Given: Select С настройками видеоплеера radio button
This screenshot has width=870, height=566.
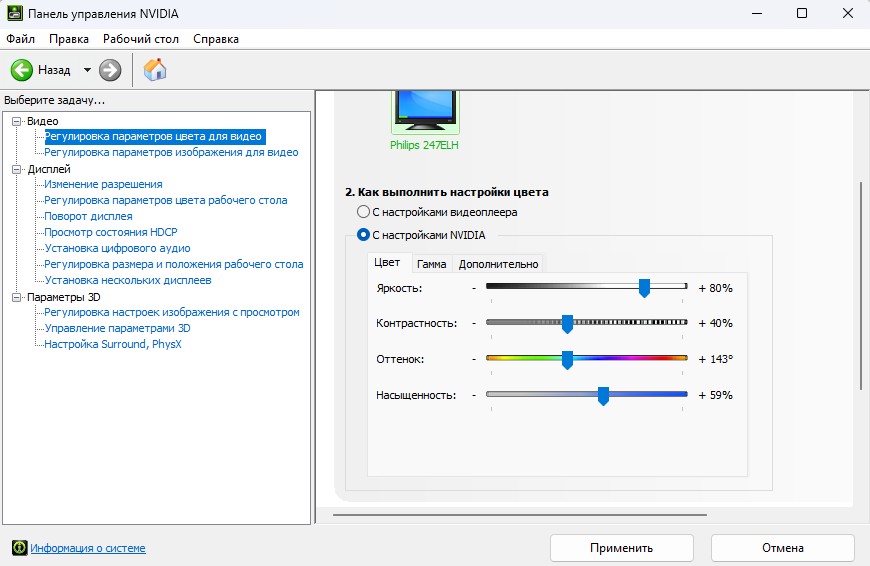Looking at the screenshot, I should click(x=363, y=212).
